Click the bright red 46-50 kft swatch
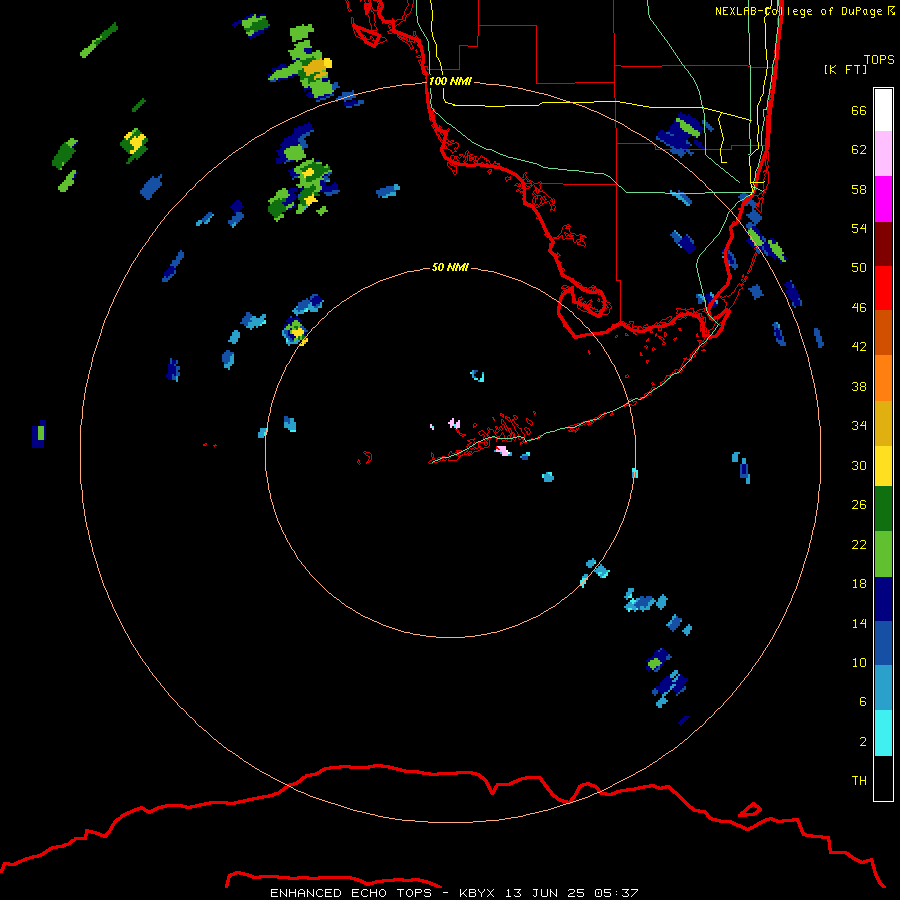 click(x=883, y=288)
